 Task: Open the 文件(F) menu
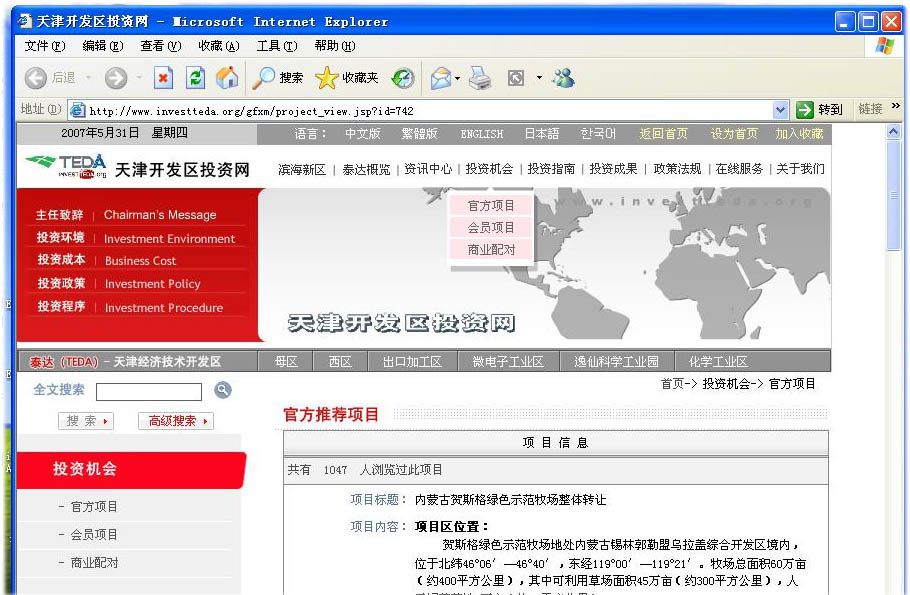(45, 46)
